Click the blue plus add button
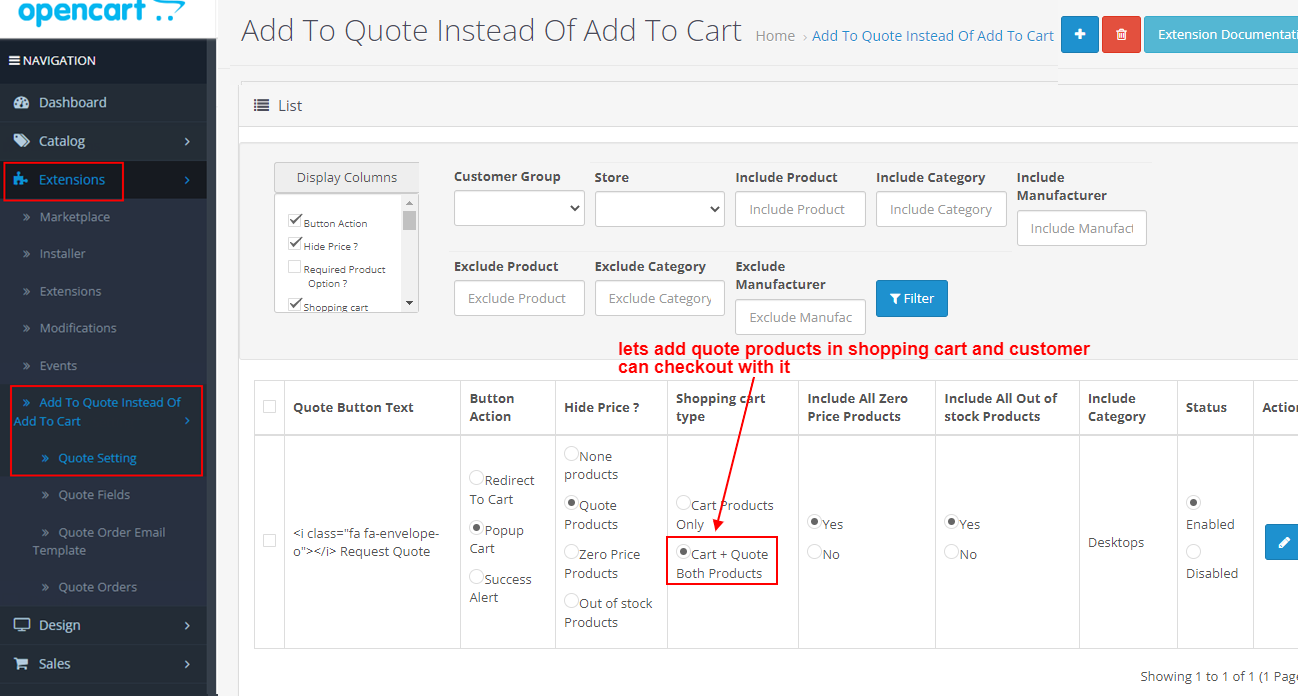This screenshot has height=696, width=1298. (x=1079, y=35)
